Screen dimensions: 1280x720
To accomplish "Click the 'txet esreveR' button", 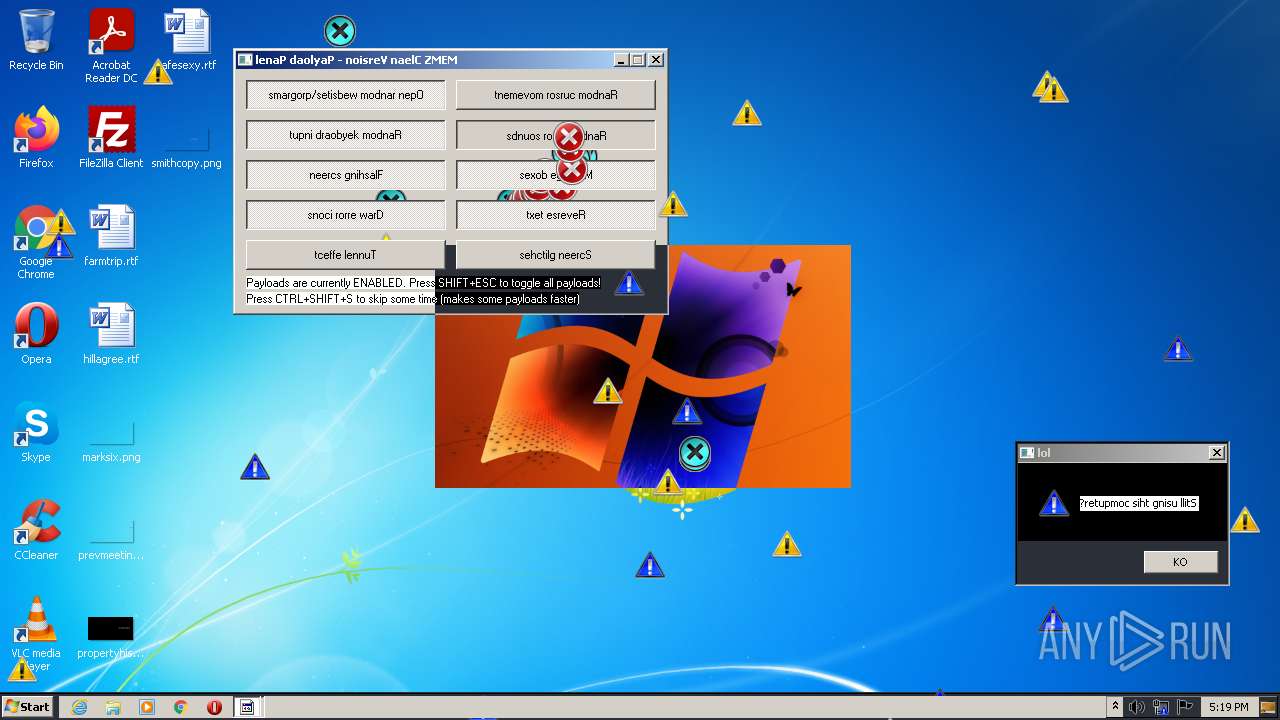I will pyautogui.click(x=556, y=215).
